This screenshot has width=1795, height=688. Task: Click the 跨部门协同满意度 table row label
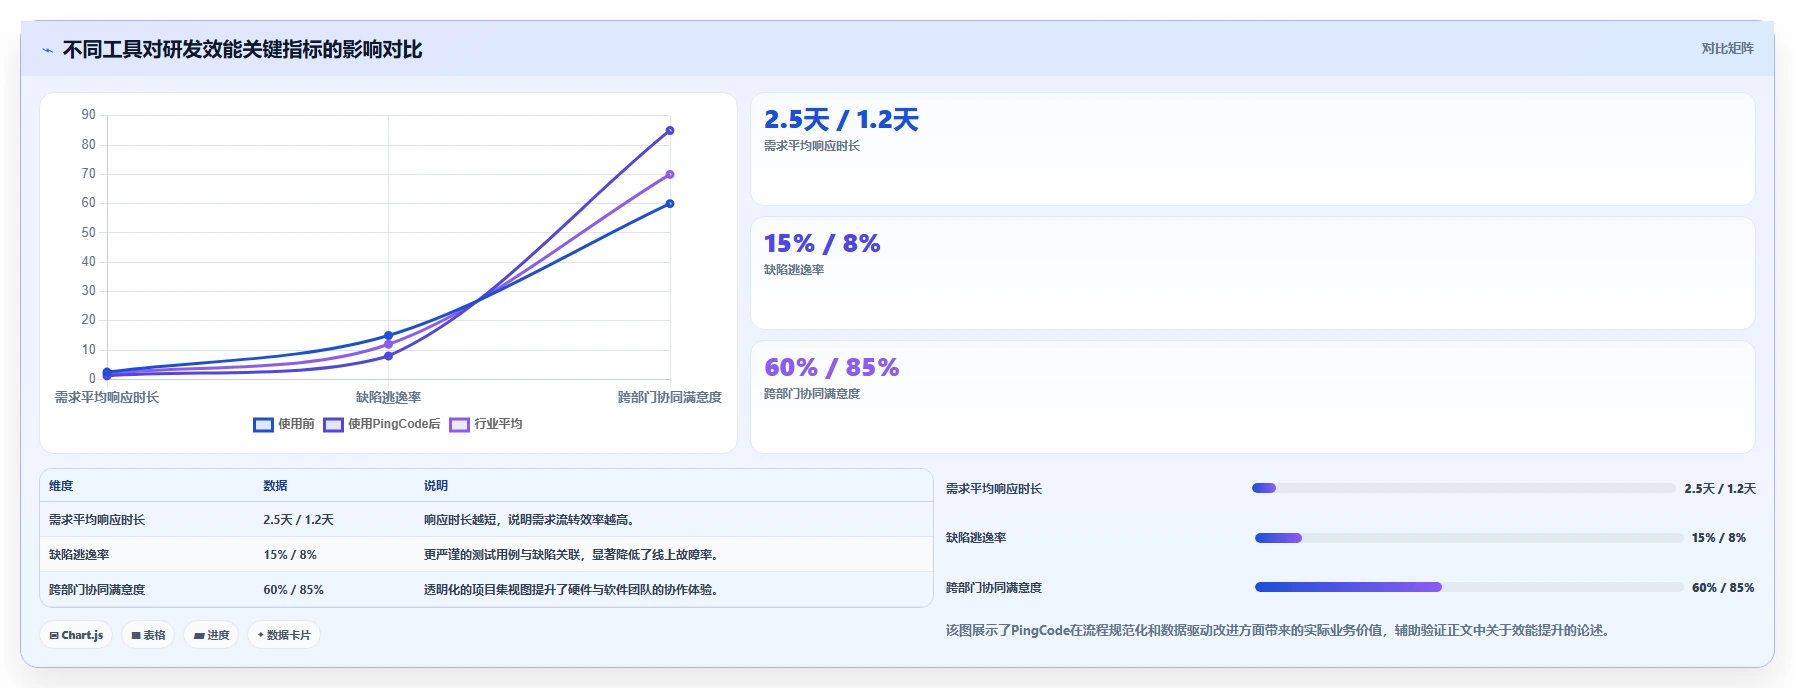97,590
